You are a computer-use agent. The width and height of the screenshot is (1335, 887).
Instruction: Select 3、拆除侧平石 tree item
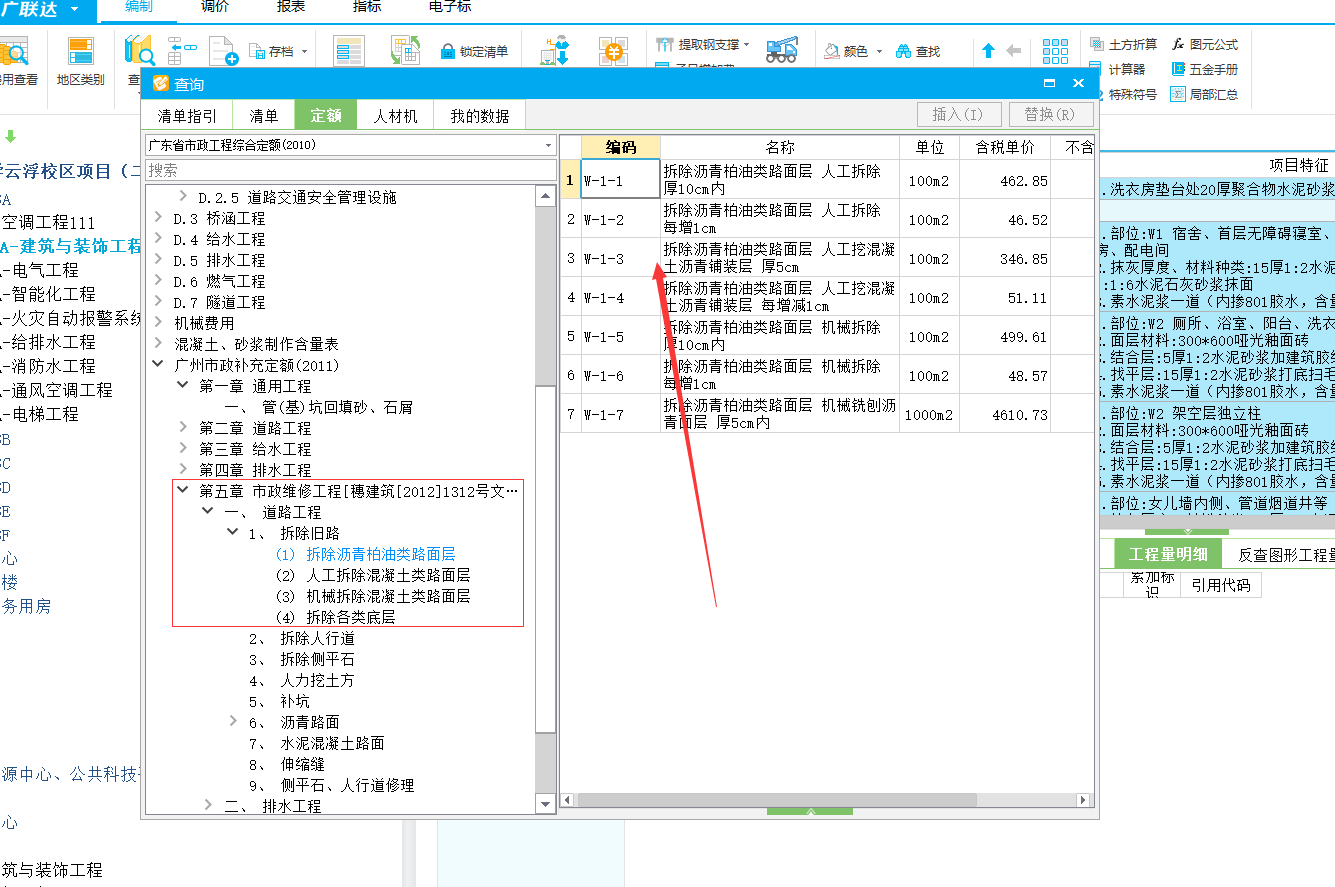301,659
